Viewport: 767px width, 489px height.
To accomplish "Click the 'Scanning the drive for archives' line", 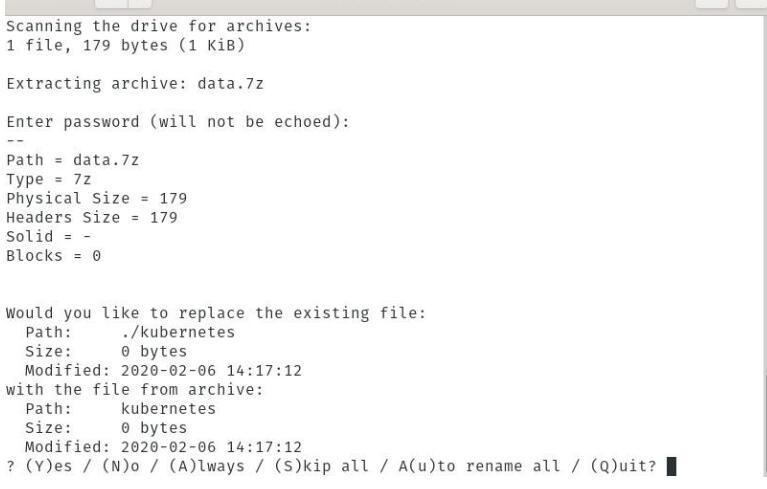I will [158, 26].
